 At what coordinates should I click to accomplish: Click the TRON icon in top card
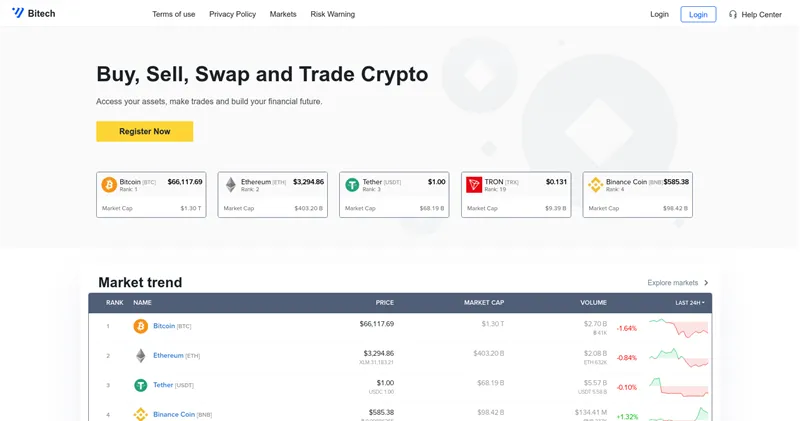(474, 185)
